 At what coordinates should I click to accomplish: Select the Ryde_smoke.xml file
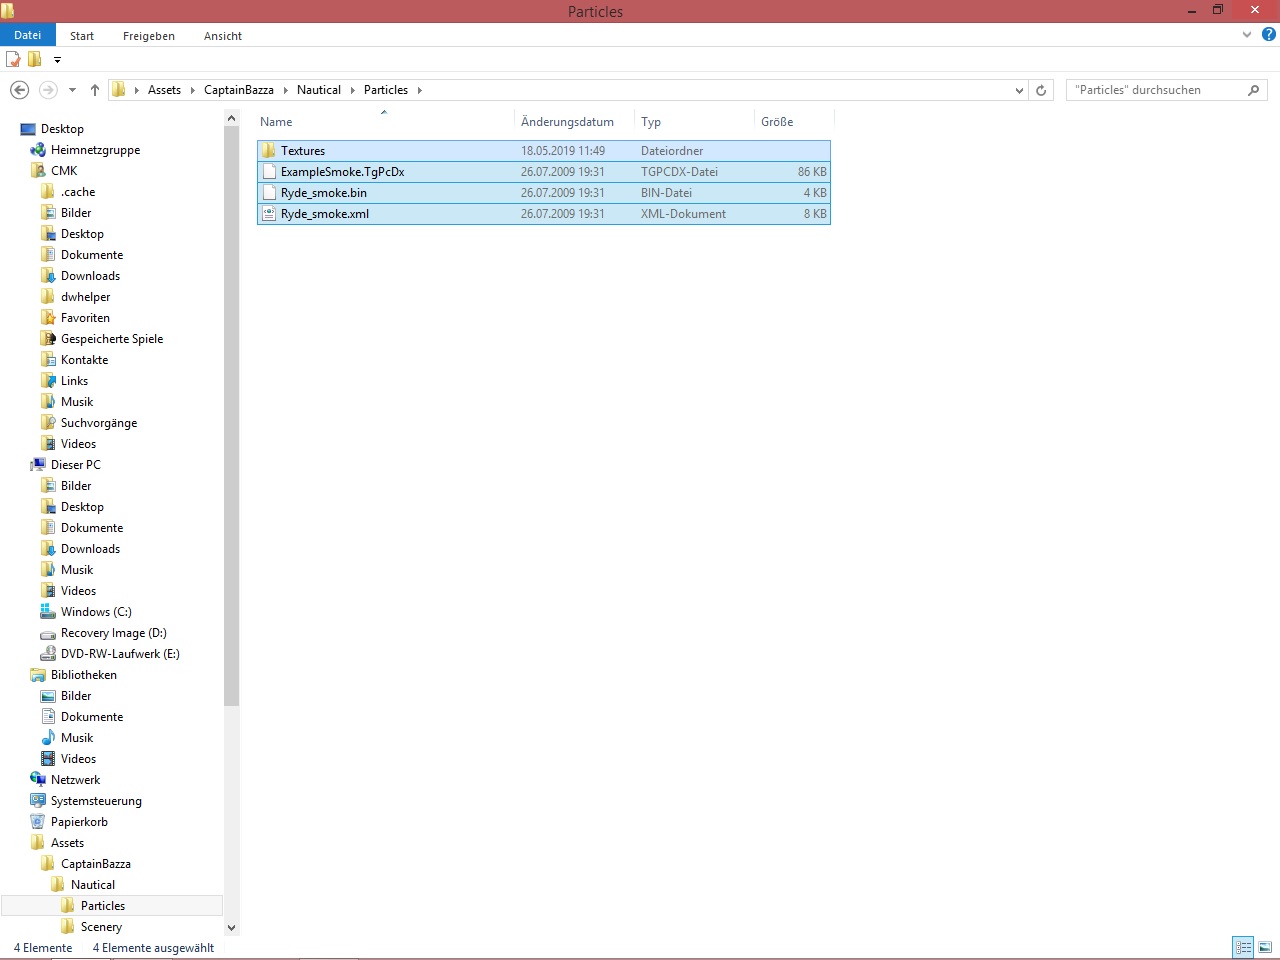tap(325, 214)
